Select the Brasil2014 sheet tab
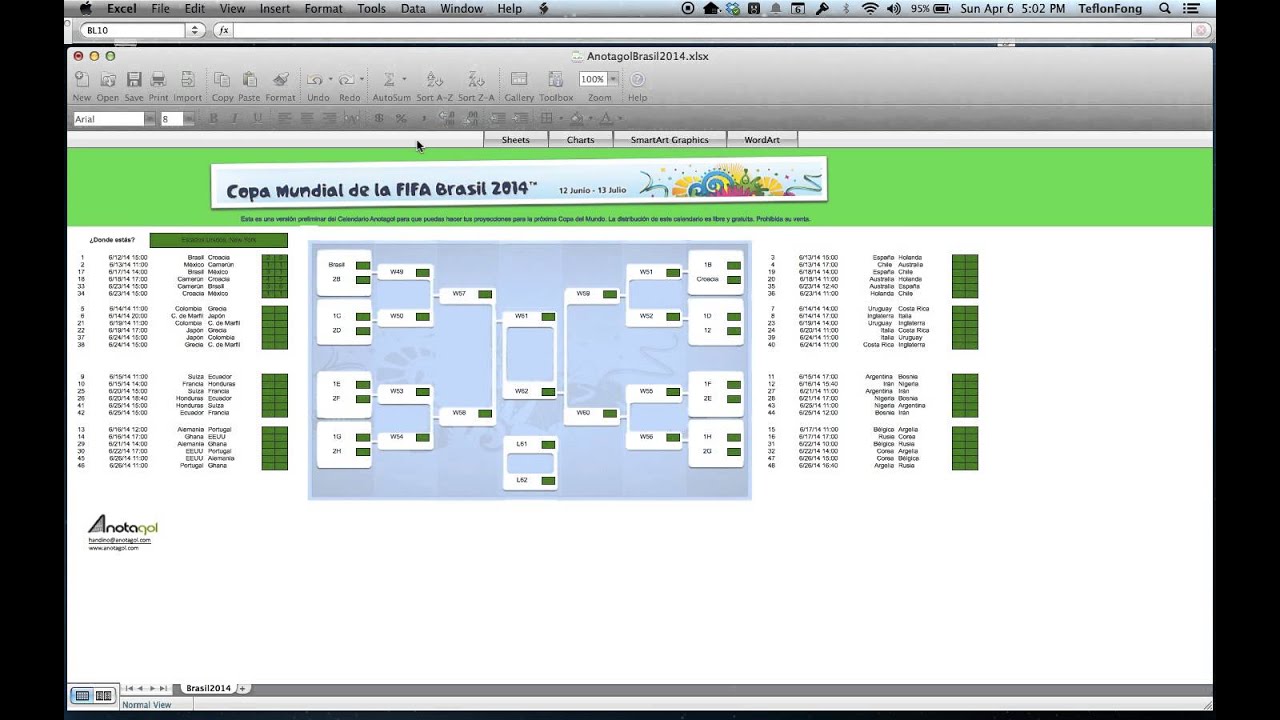Image resolution: width=1280 pixels, height=720 pixels. point(208,688)
